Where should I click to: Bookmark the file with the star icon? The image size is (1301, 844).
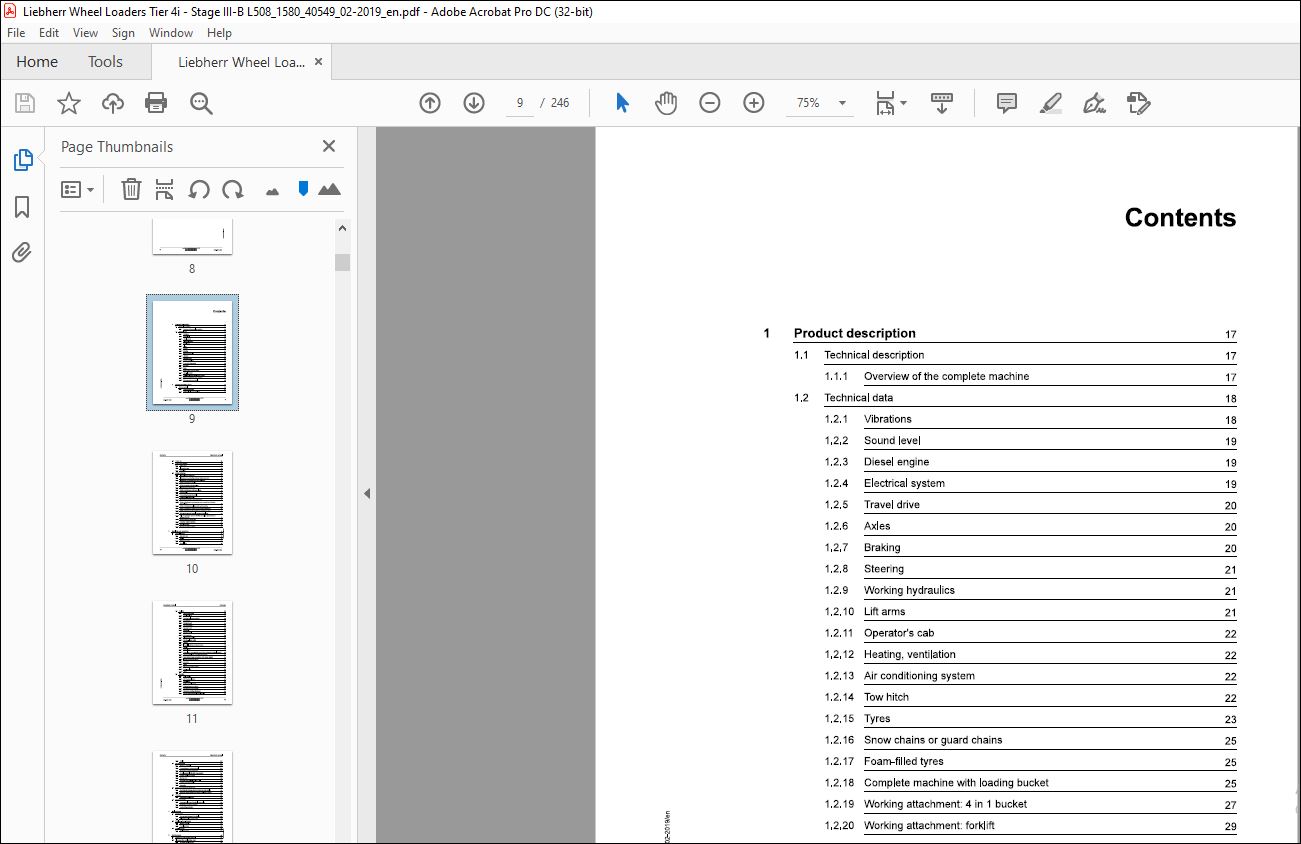(x=69, y=103)
